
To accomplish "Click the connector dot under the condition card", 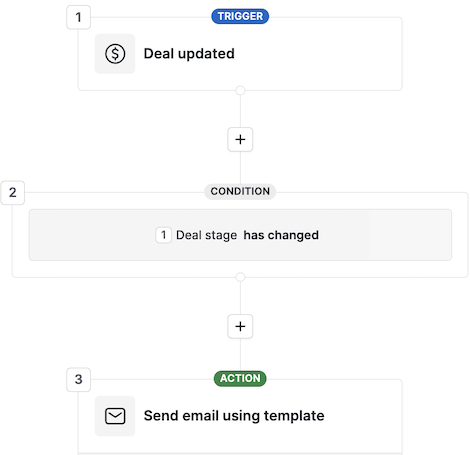I will tap(240, 277).
